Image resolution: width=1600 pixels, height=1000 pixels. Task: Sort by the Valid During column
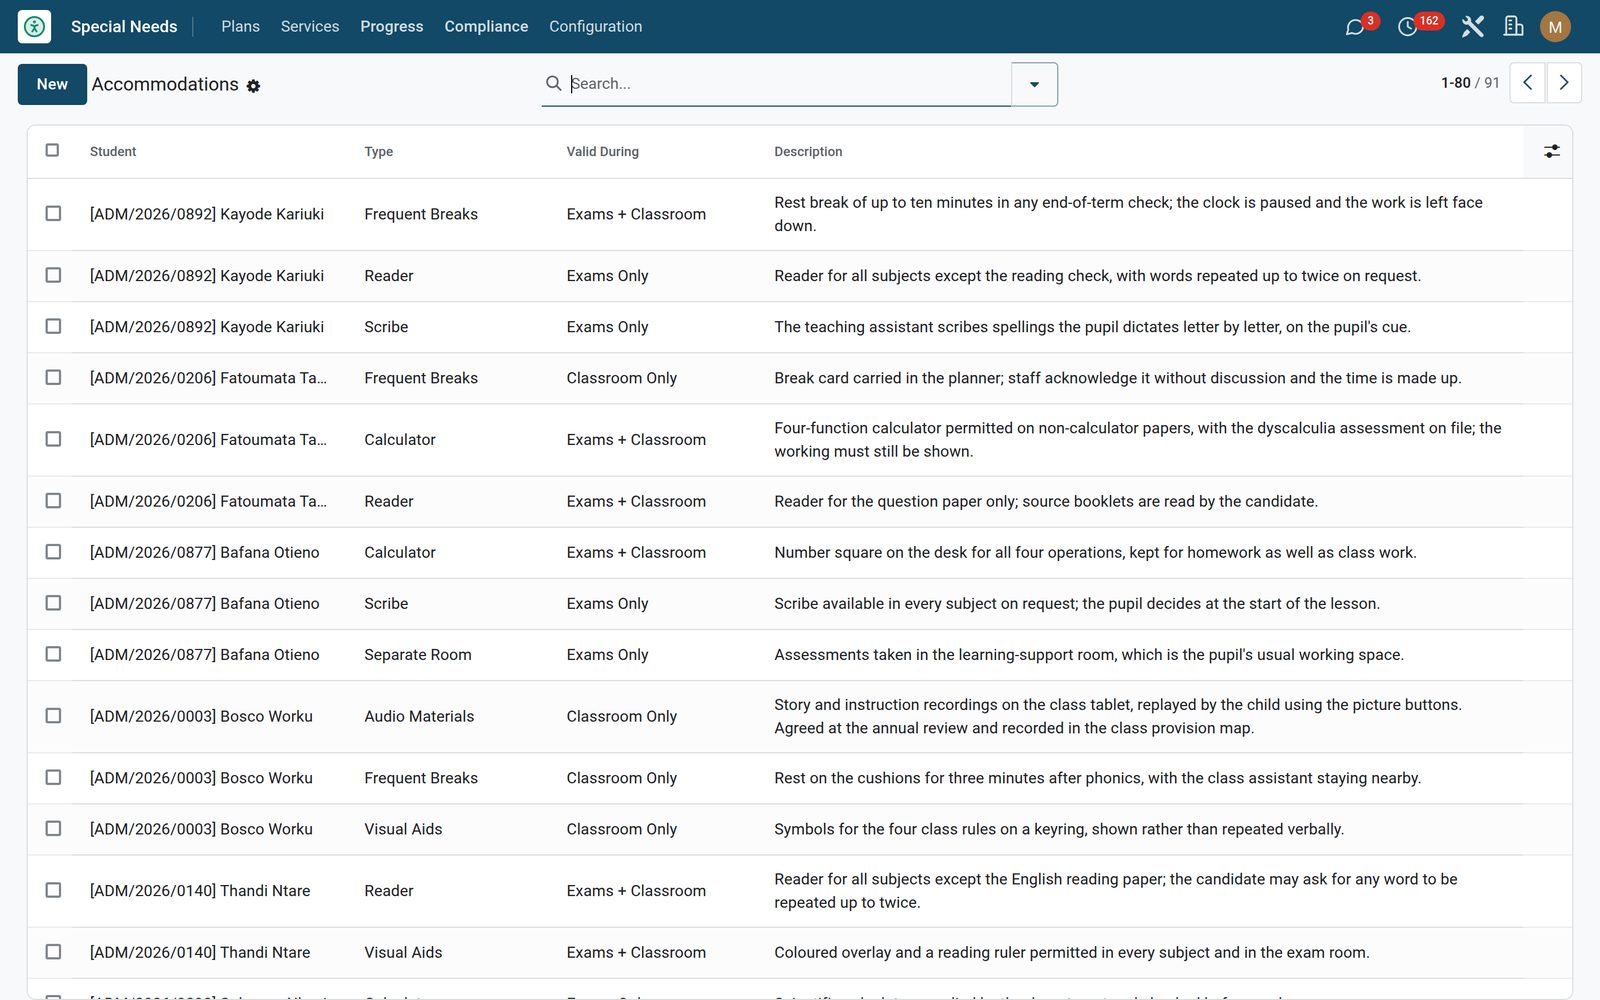pyautogui.click(x=602, y=151)
